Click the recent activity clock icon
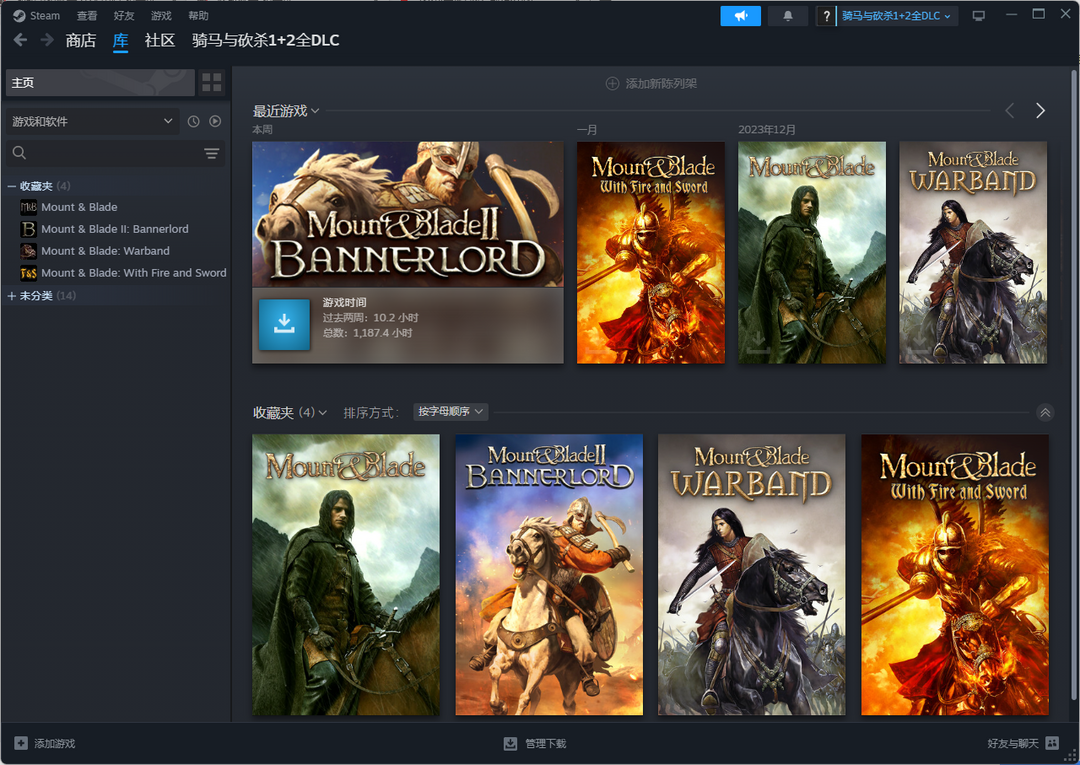 click(x=194, y=121)
